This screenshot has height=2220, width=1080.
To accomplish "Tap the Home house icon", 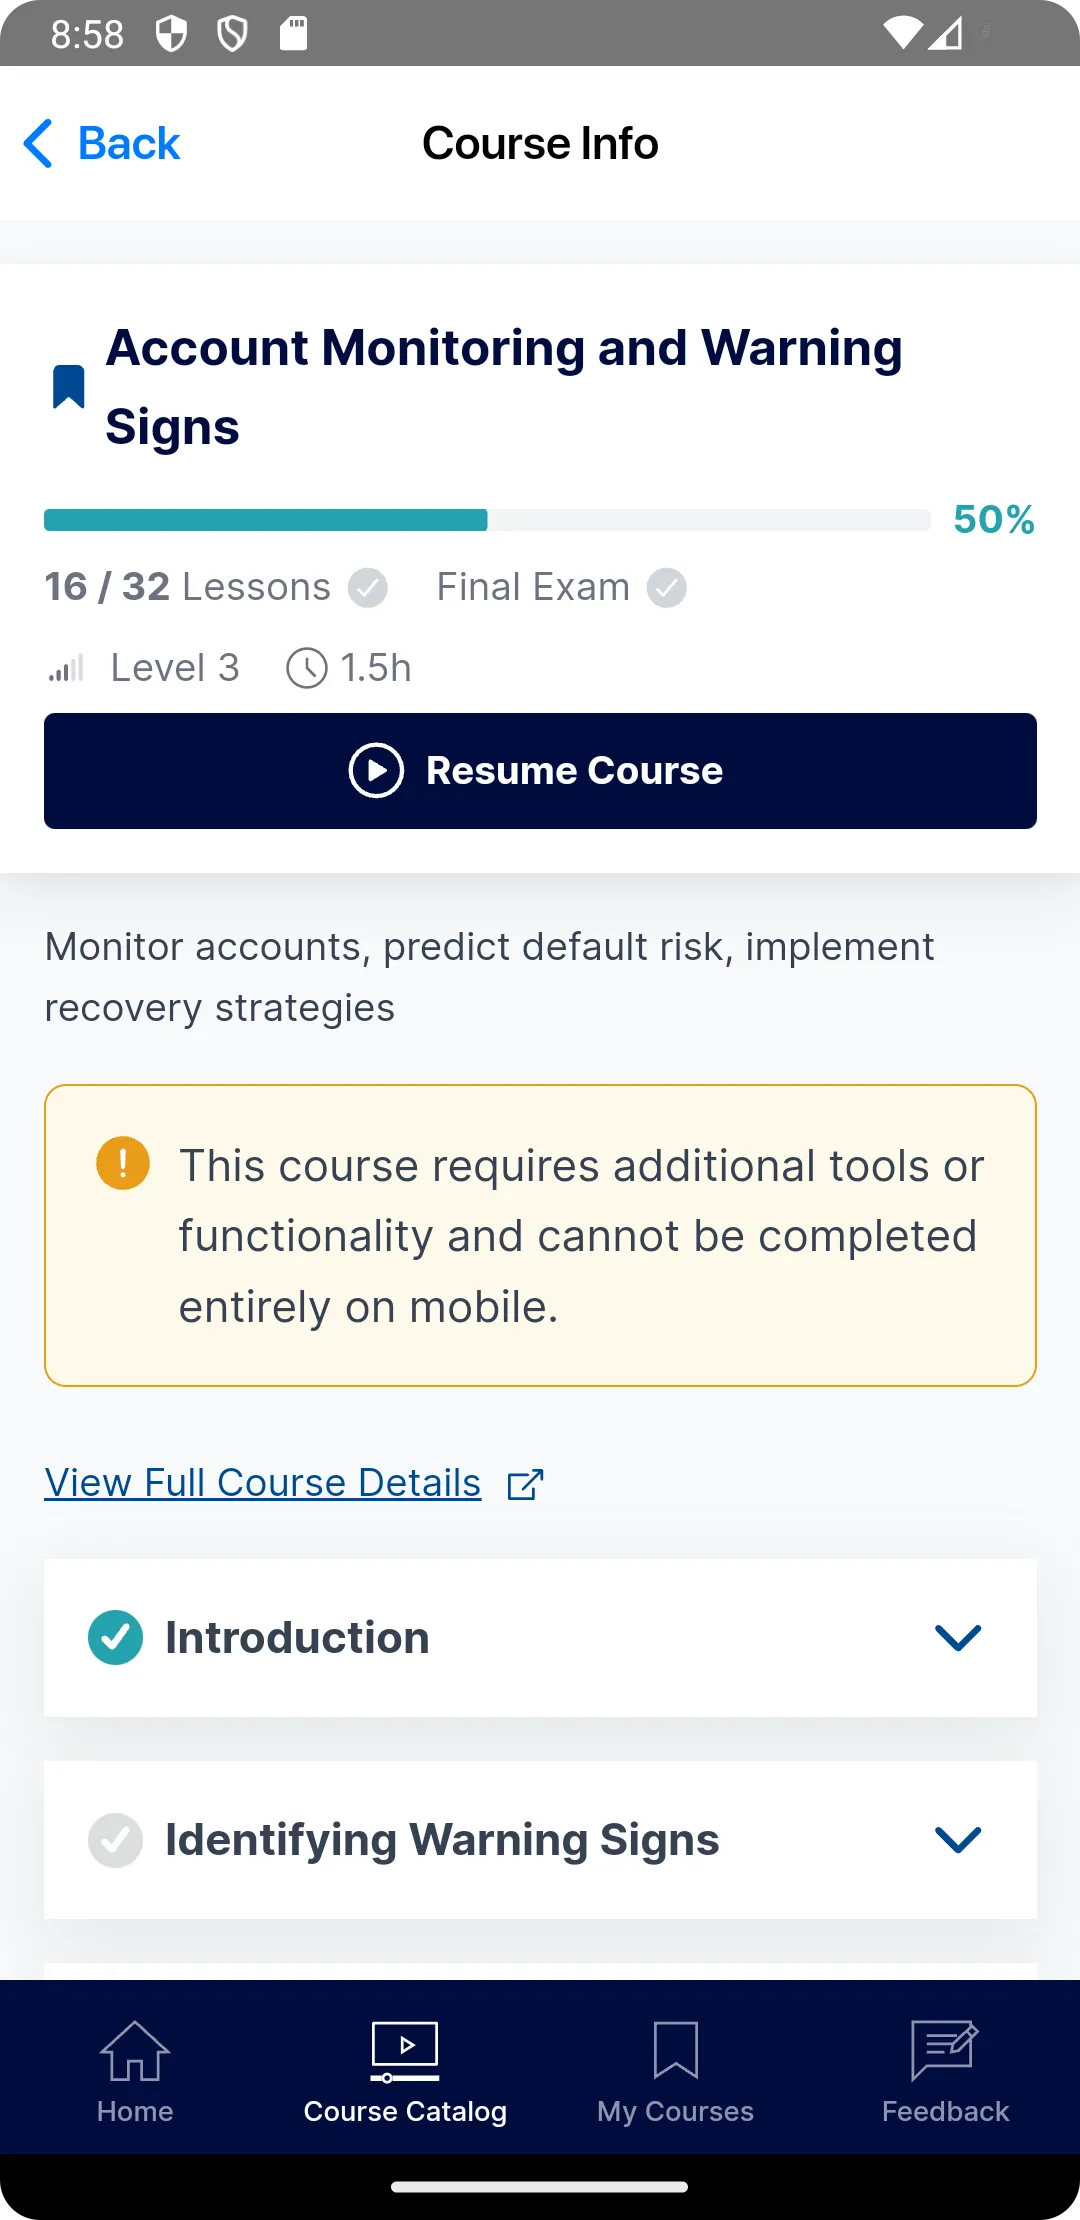I will tap(135, 2050).
